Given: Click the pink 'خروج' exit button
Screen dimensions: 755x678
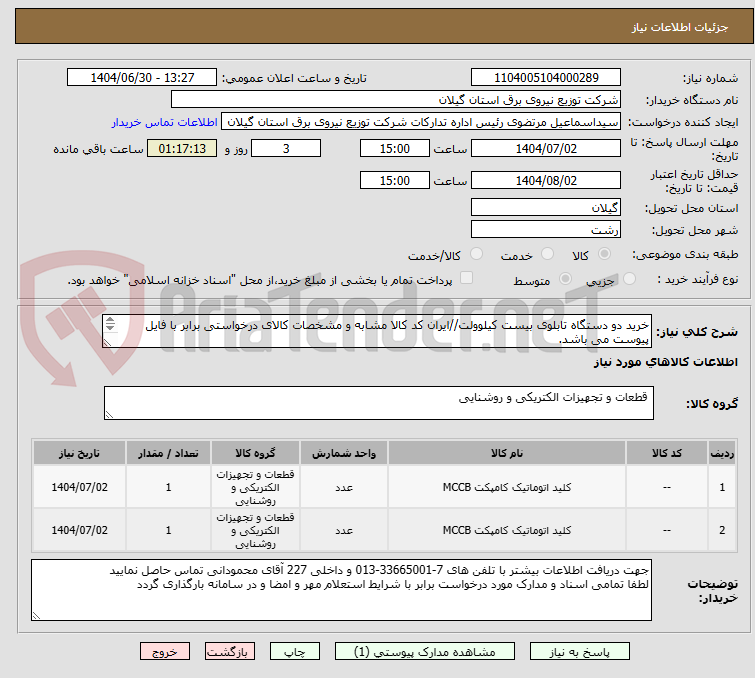Looking at the screenshot, I should point(164,651).
